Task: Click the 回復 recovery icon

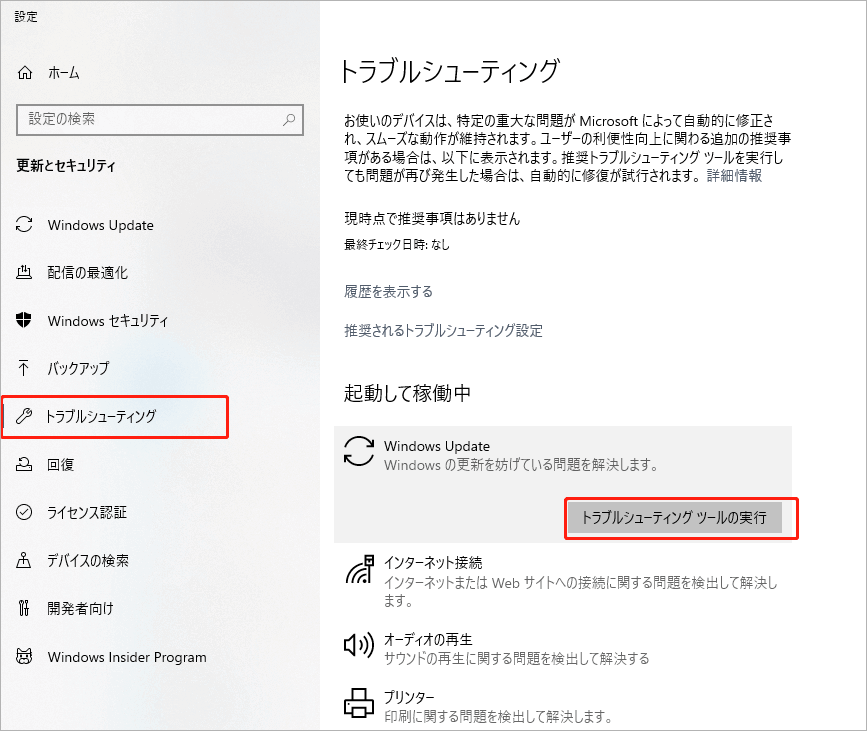Action: tap(24, 464)
